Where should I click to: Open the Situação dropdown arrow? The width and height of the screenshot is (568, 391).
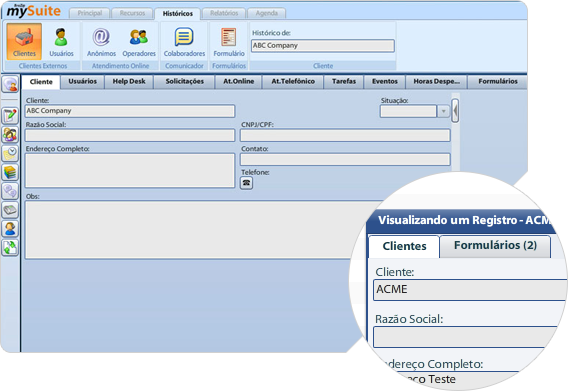443,111
